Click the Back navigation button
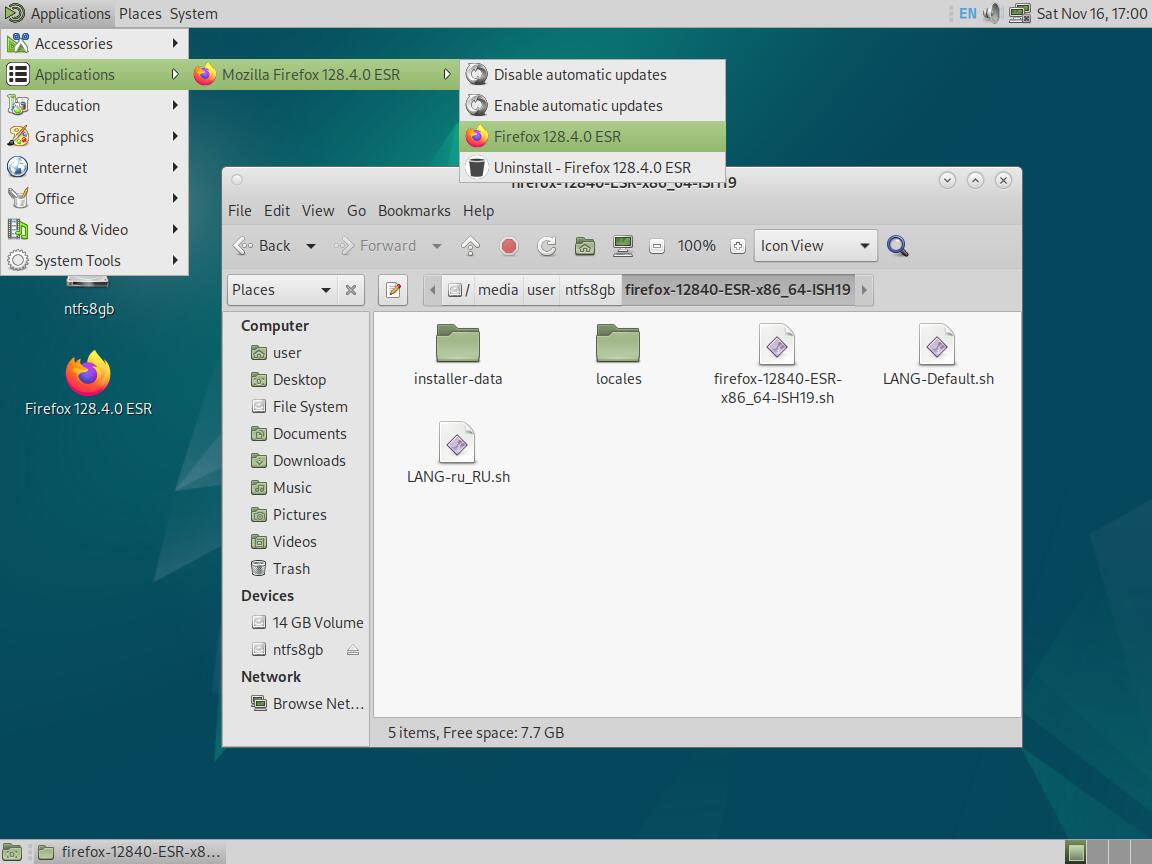Viewport: 1152px width, 864px height. [x=263, y=246]
